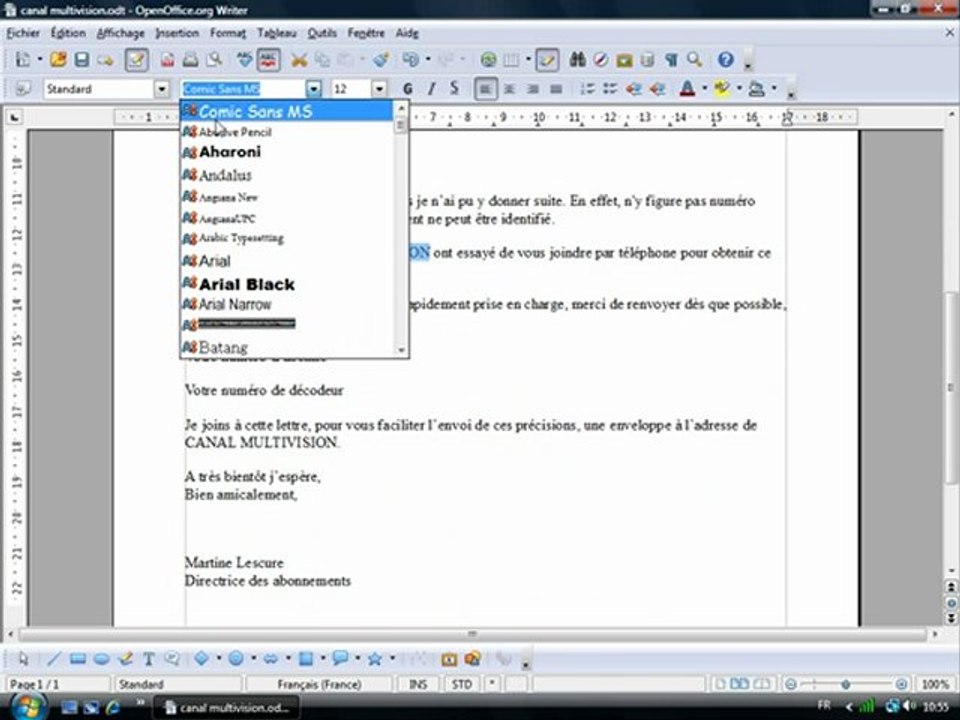Open the Page Preview
The image size is (960, 720).
coord(214,59)
